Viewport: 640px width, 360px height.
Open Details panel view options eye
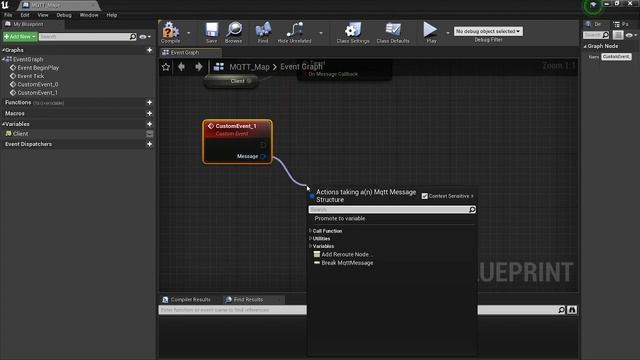point(631,36)
